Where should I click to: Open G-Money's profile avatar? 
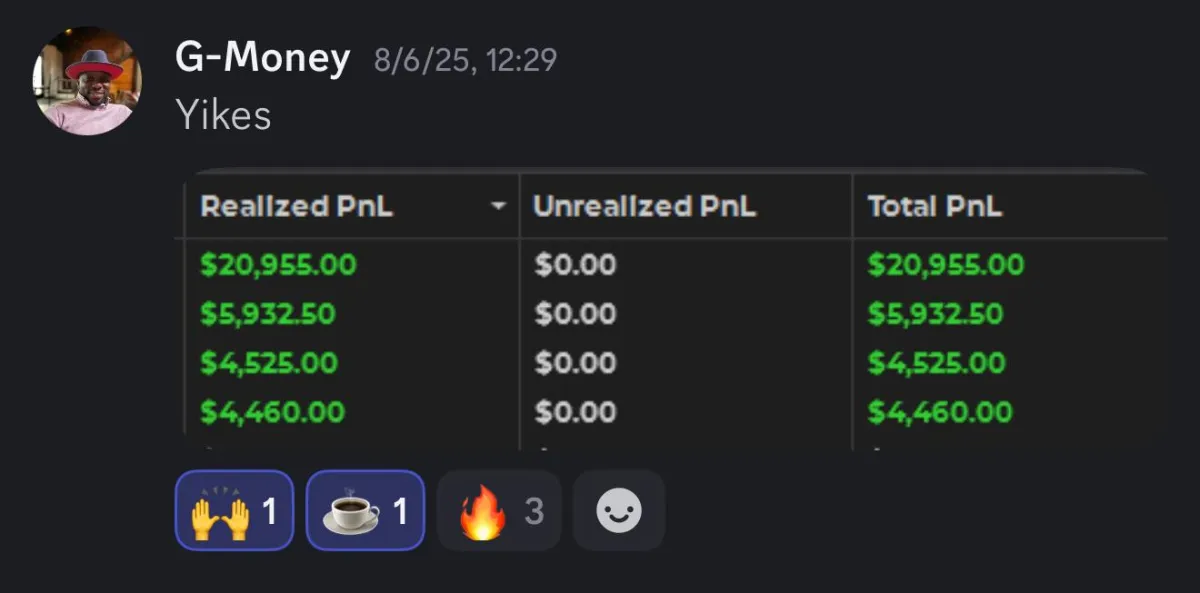coord(87,81)
